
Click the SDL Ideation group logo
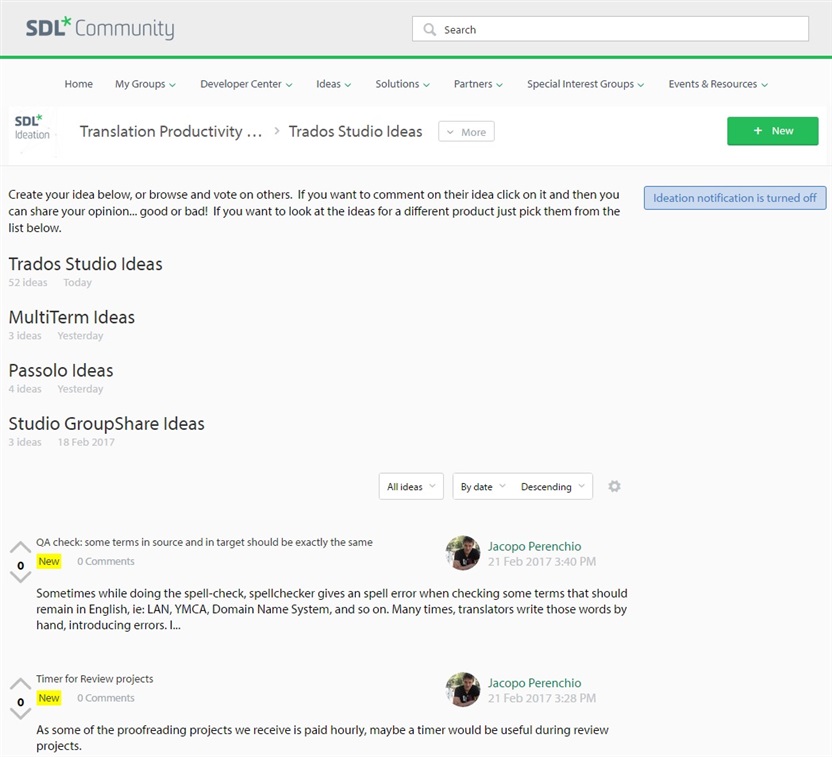32,127
